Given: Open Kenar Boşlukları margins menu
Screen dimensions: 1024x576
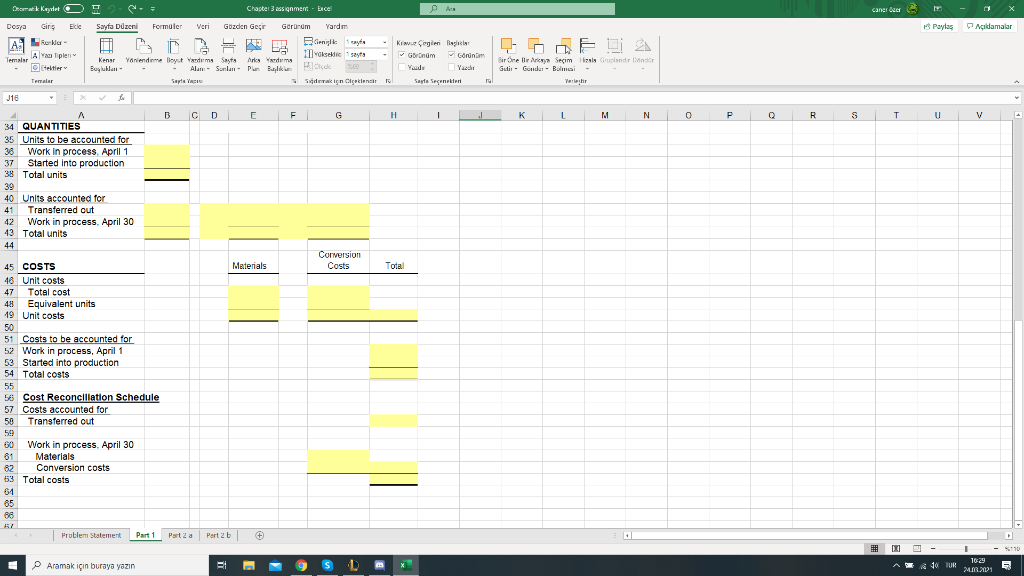Looking at the screenshot, I should coord(106,55).
